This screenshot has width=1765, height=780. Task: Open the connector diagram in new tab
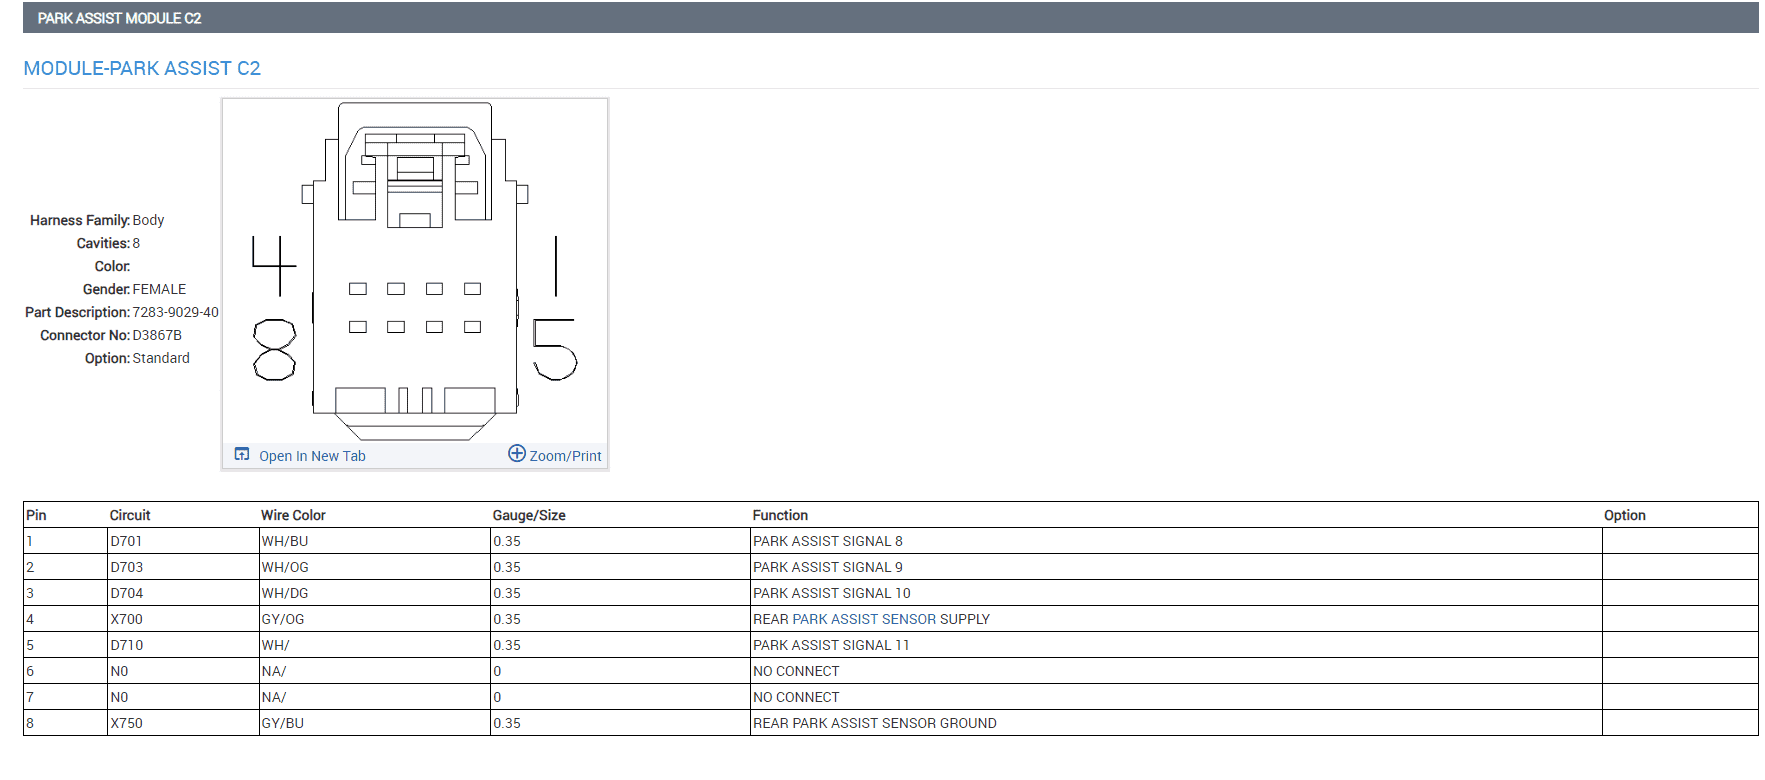point(312,456)
